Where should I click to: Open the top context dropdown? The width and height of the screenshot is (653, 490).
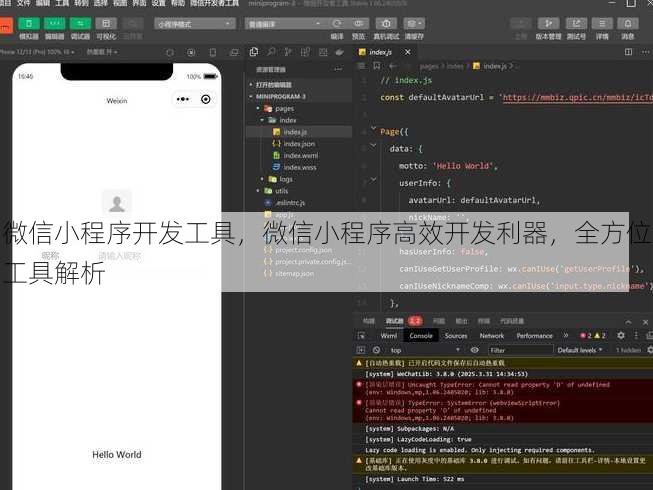tap(425, 350)
